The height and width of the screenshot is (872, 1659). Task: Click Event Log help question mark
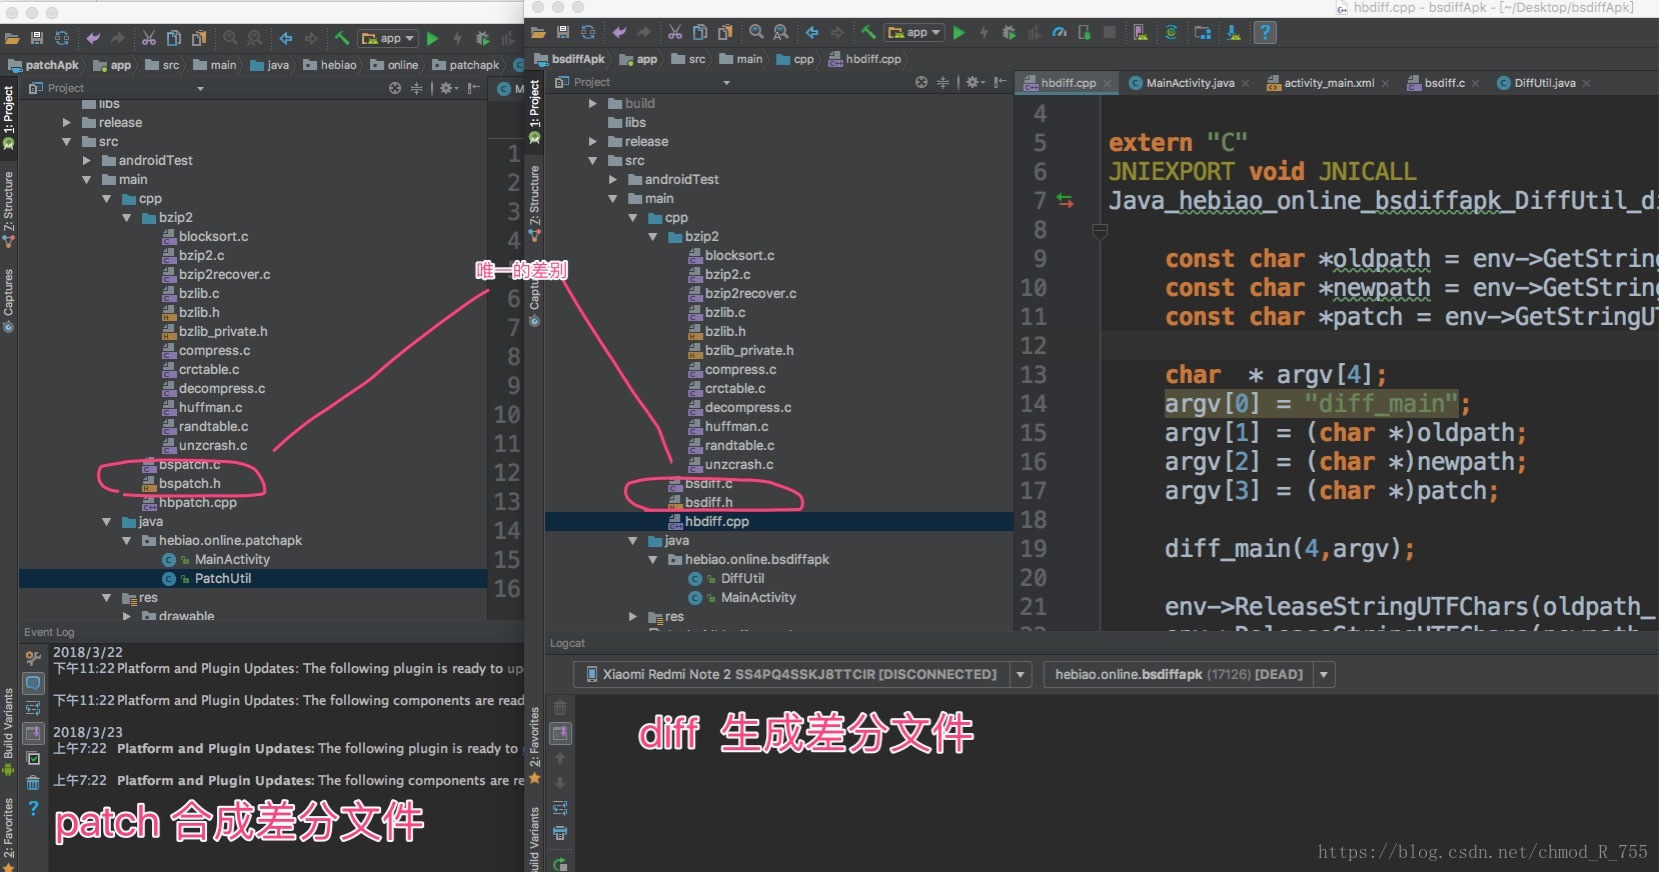point(33,808)
